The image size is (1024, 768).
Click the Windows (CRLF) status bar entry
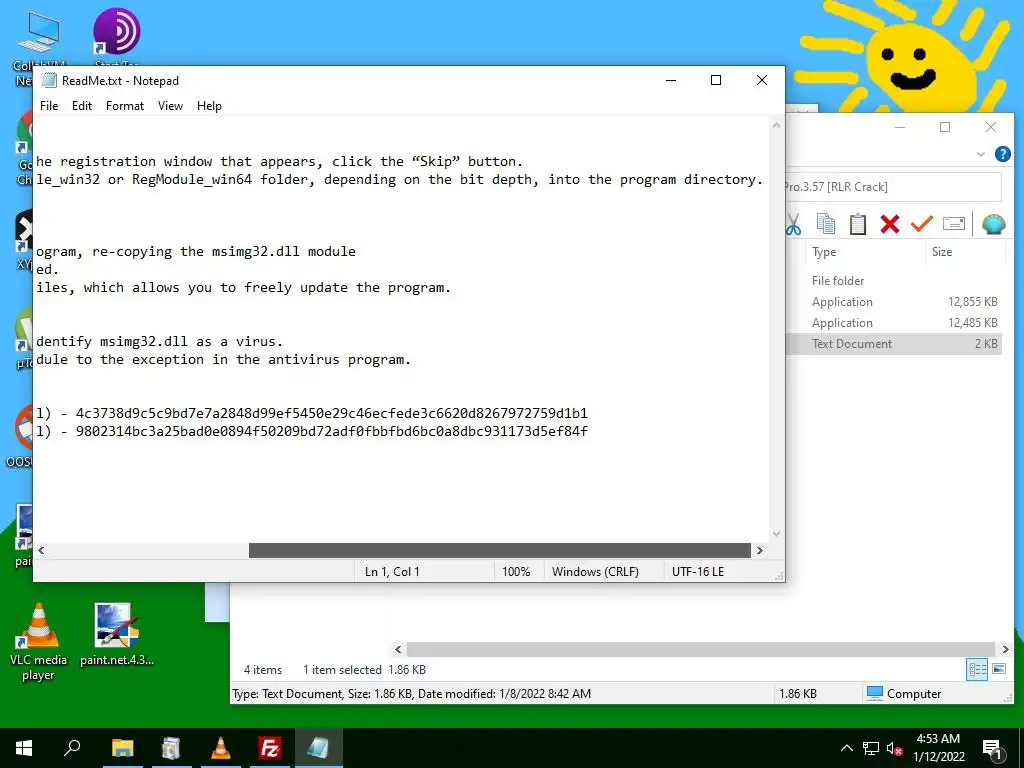[595, 571]
